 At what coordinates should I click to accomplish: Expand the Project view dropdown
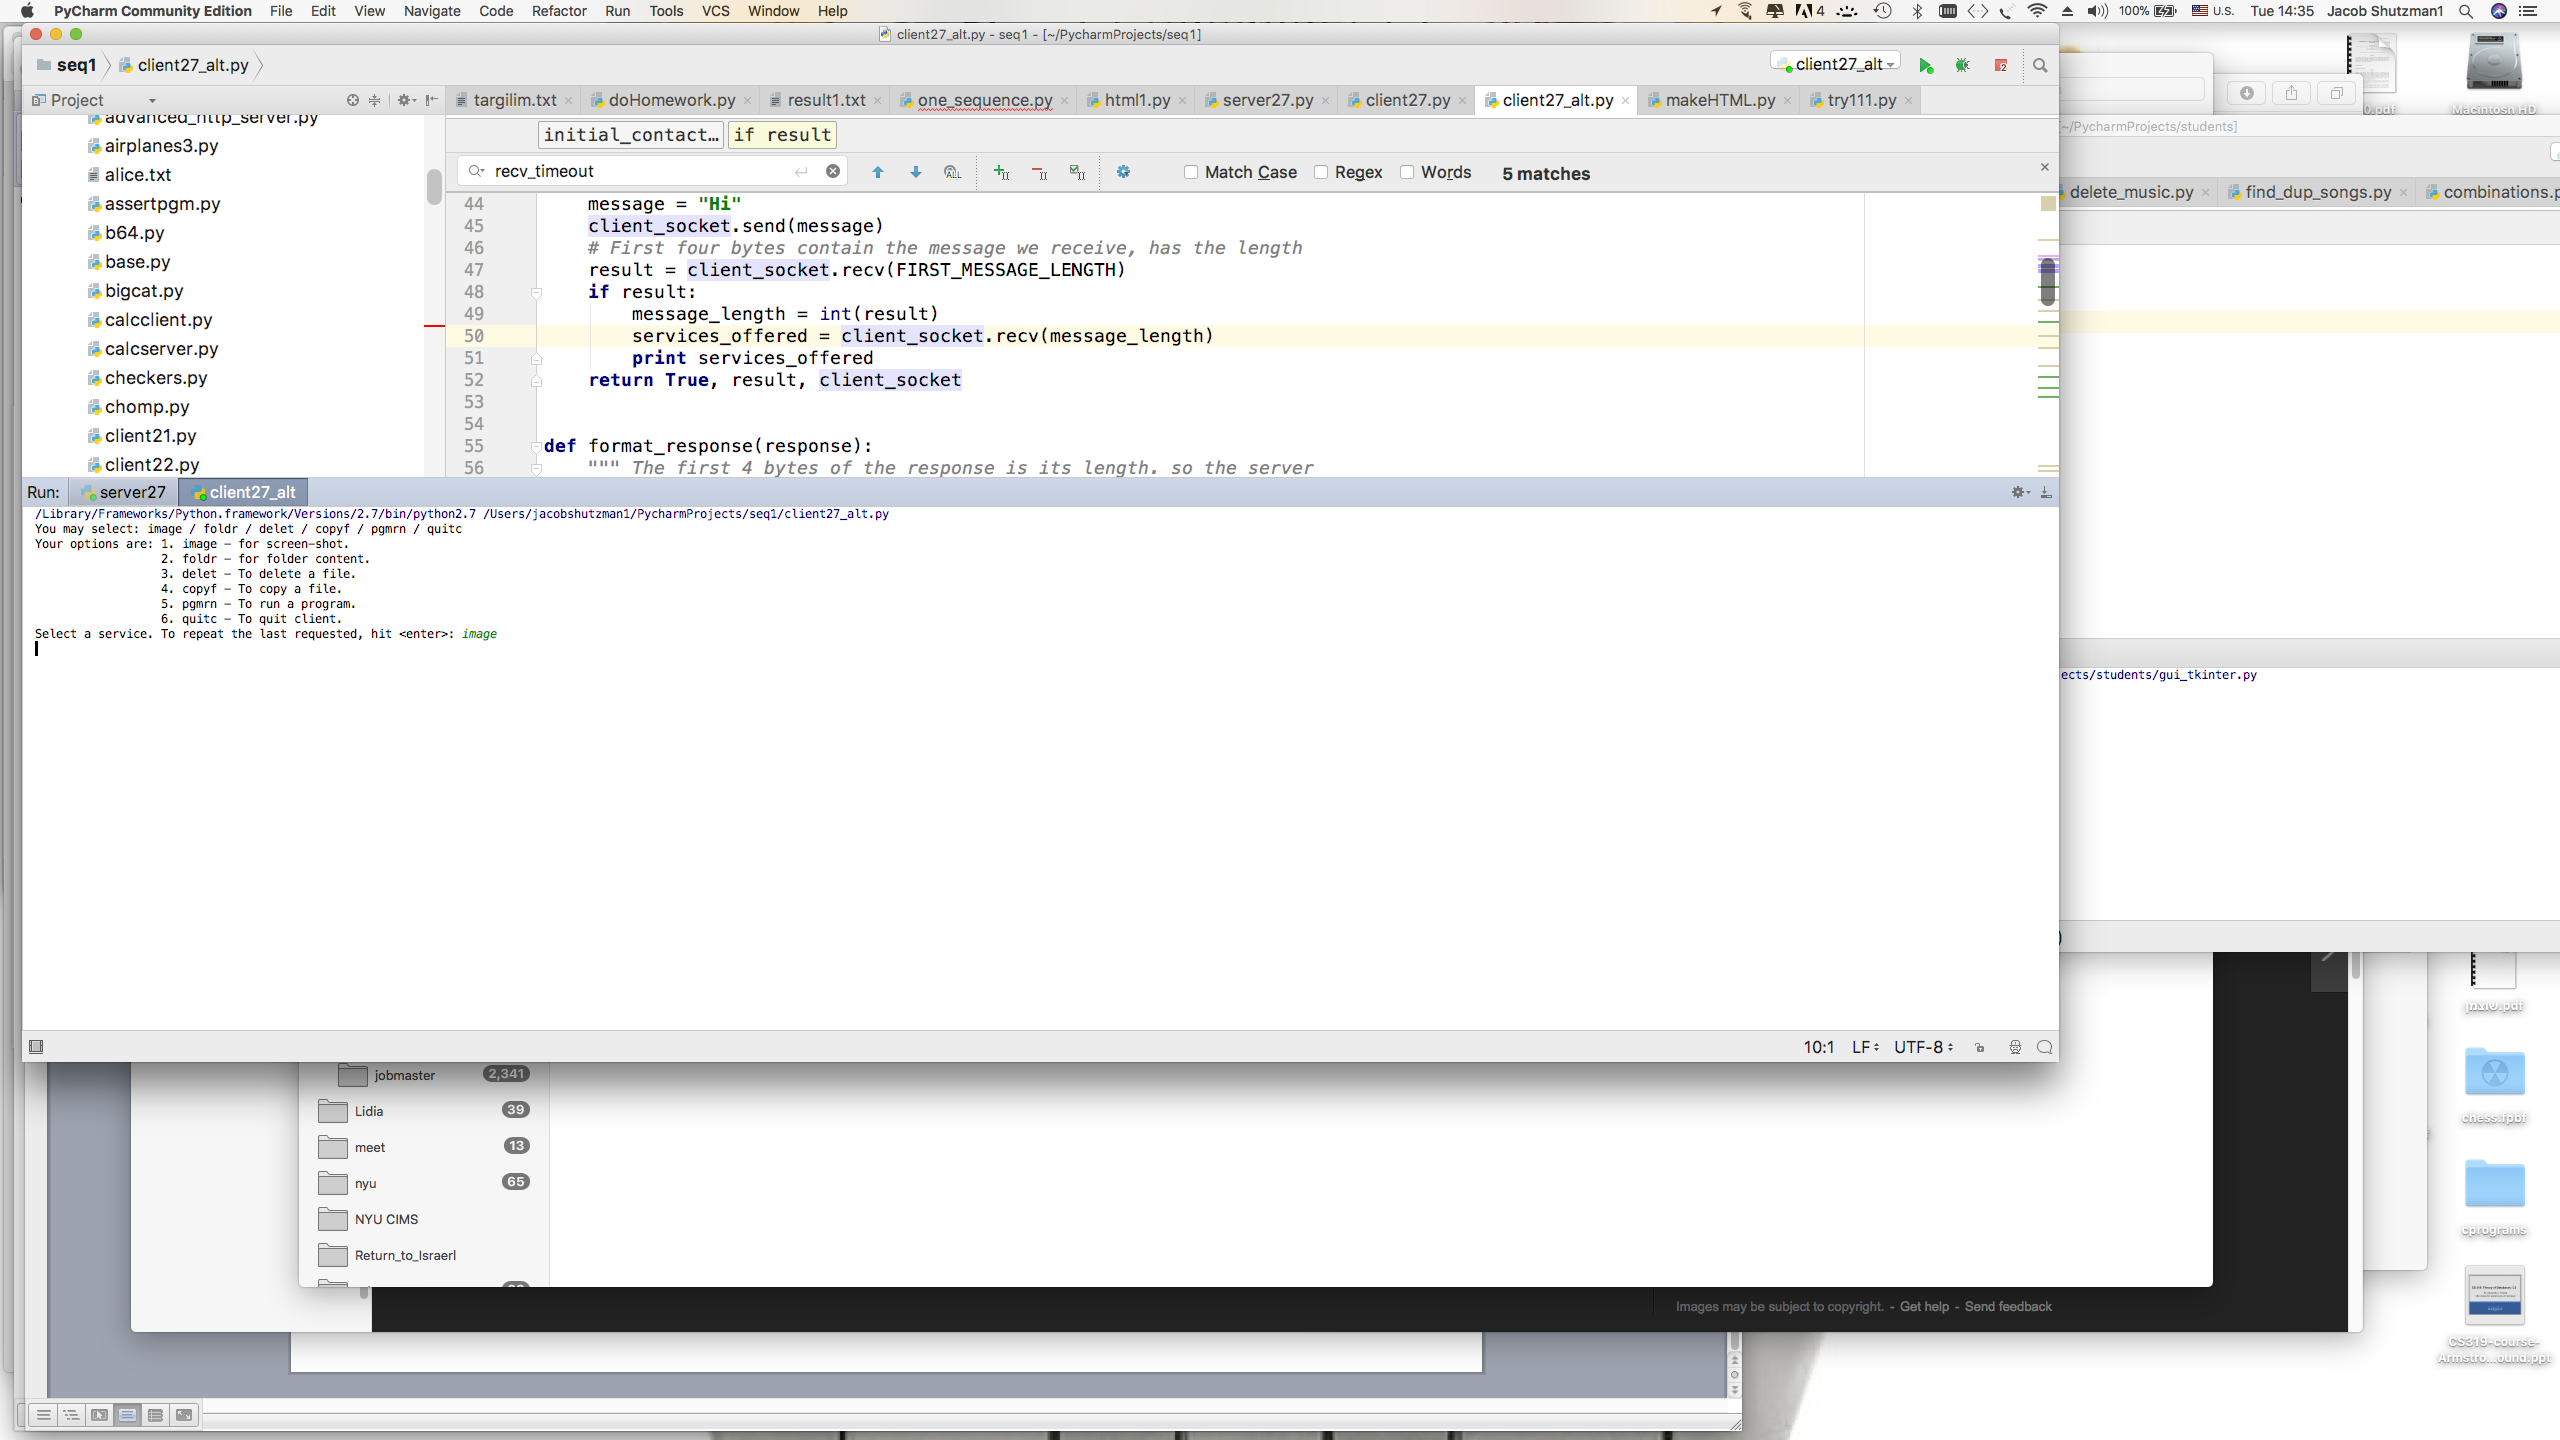point(152,100)
